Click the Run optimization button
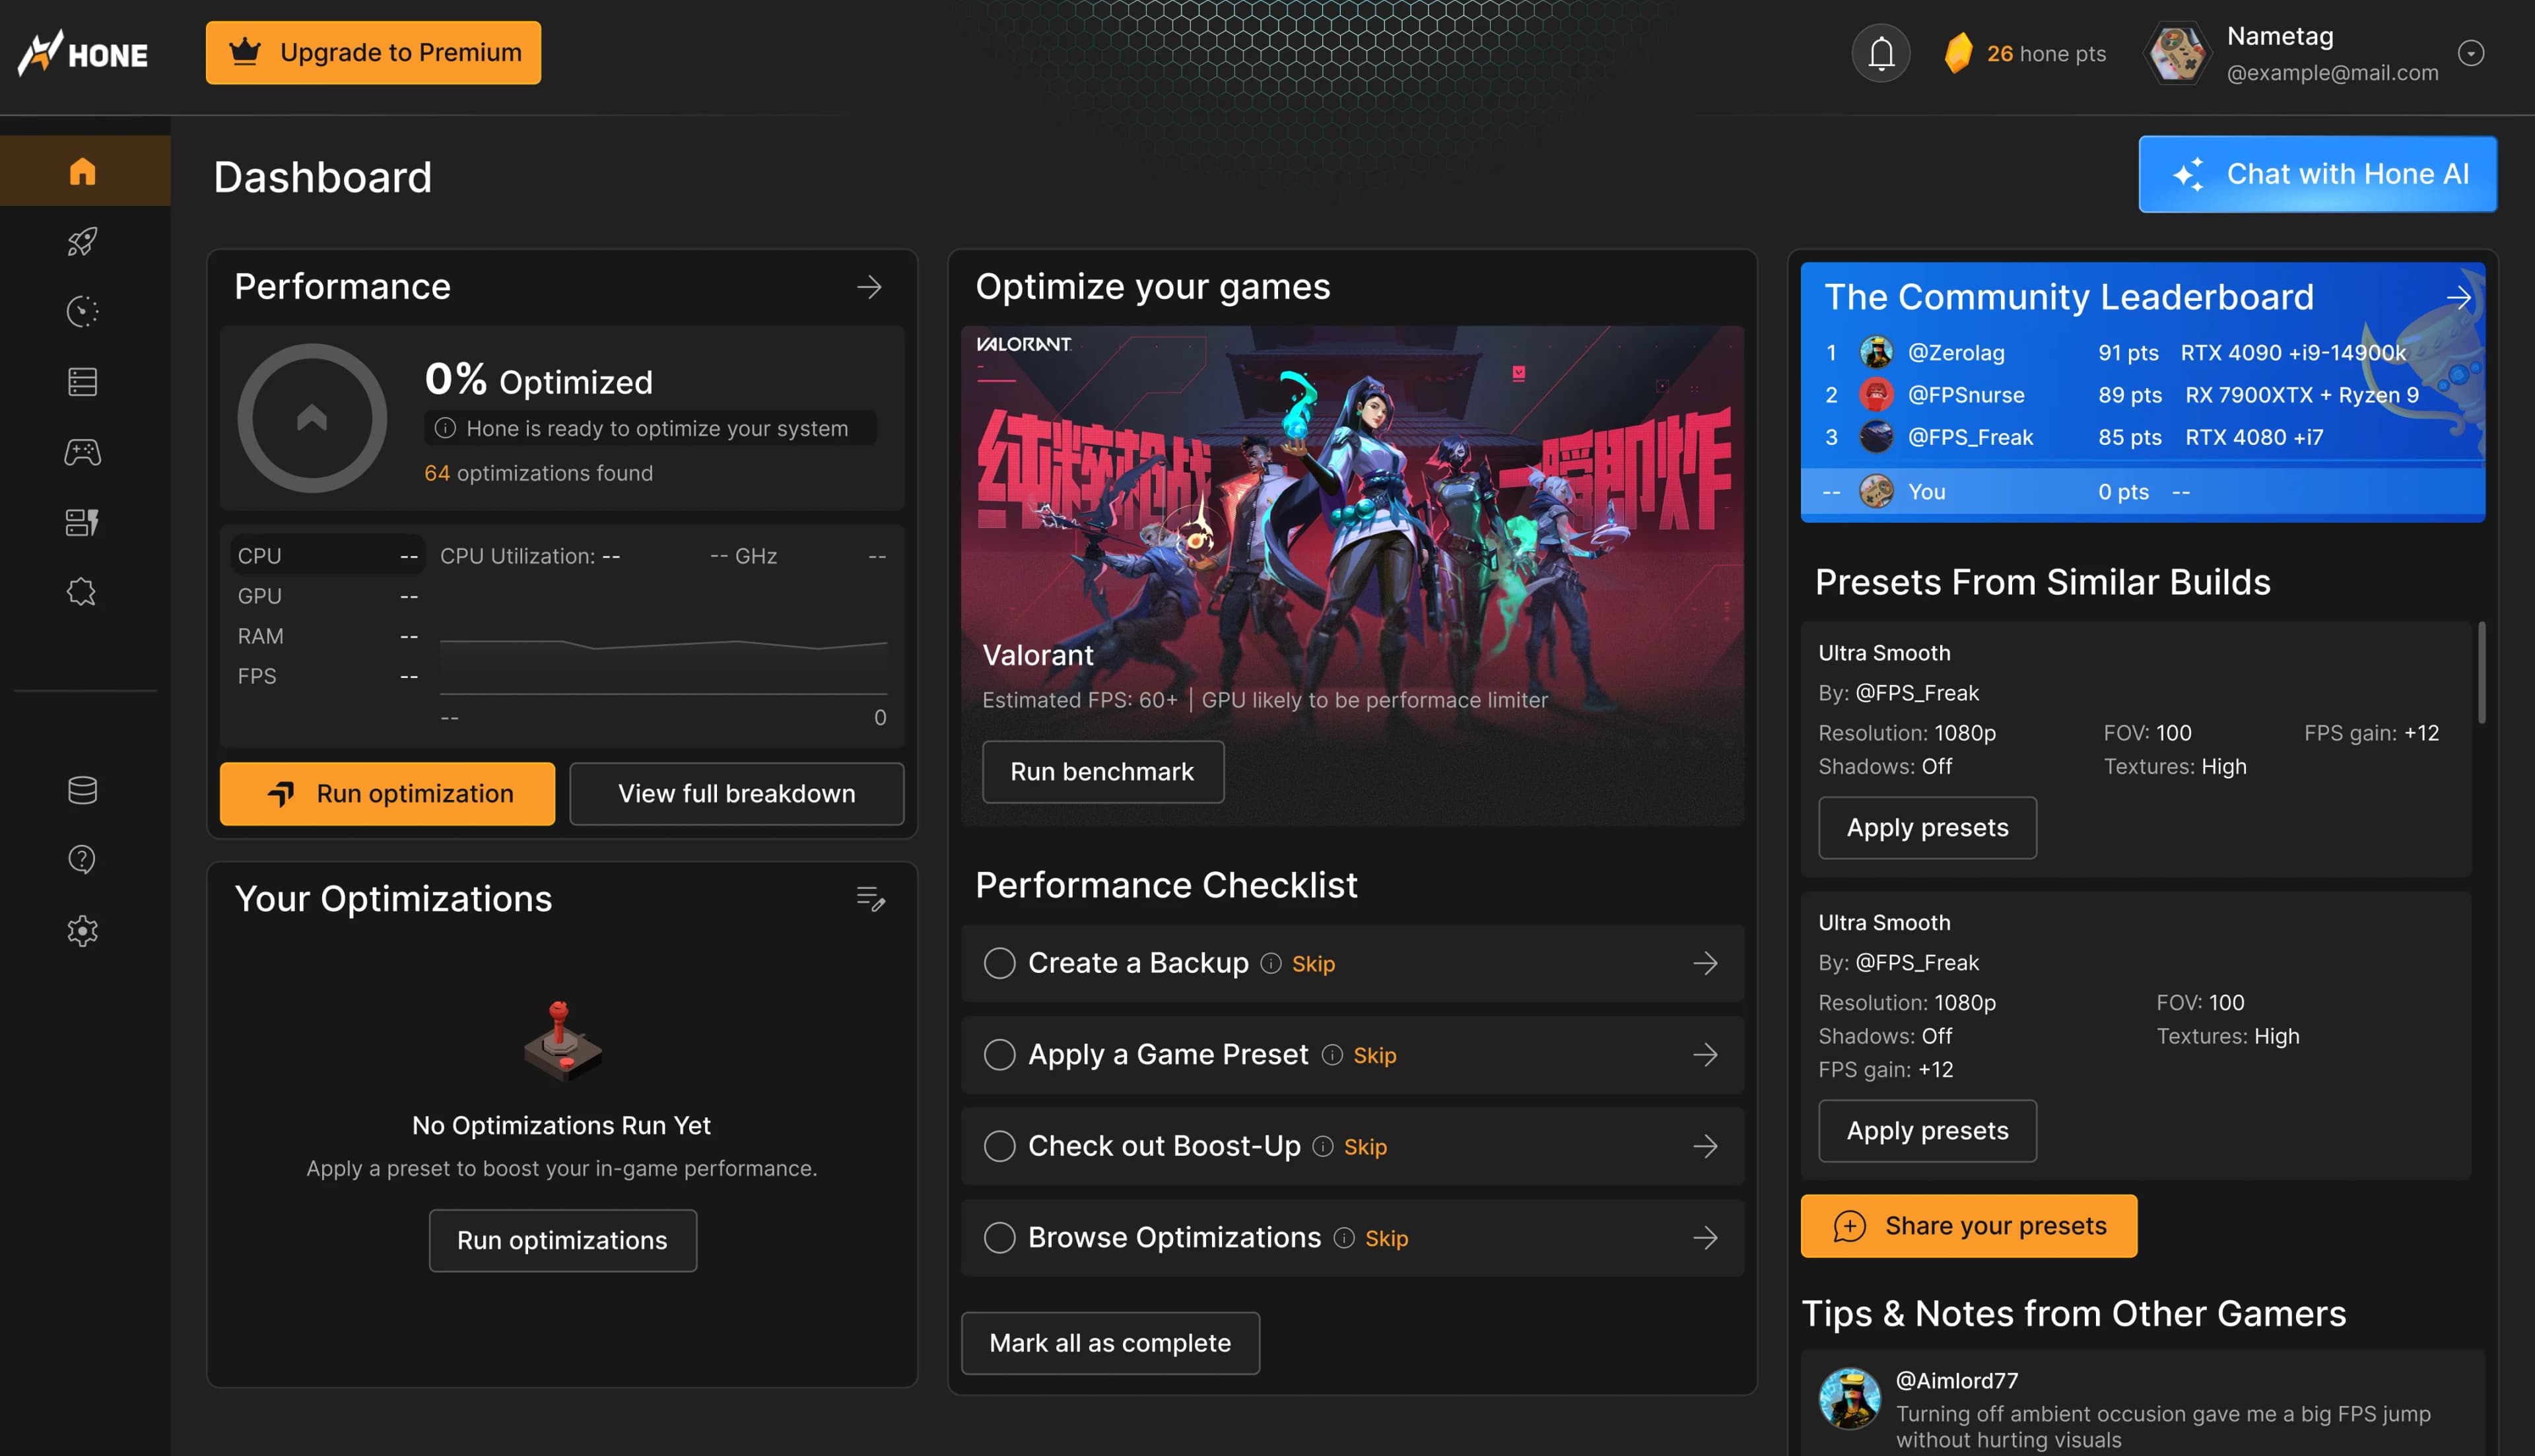The width and height of the screenshot is (2535, 1456). point(387,794)
